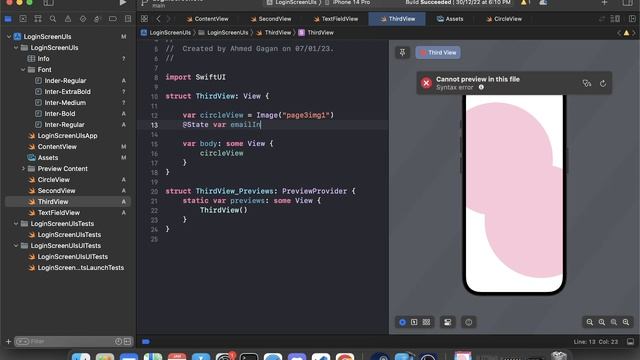
Task: Open the iPhone 14 Pro destination selector
Action: pos(348,2)
